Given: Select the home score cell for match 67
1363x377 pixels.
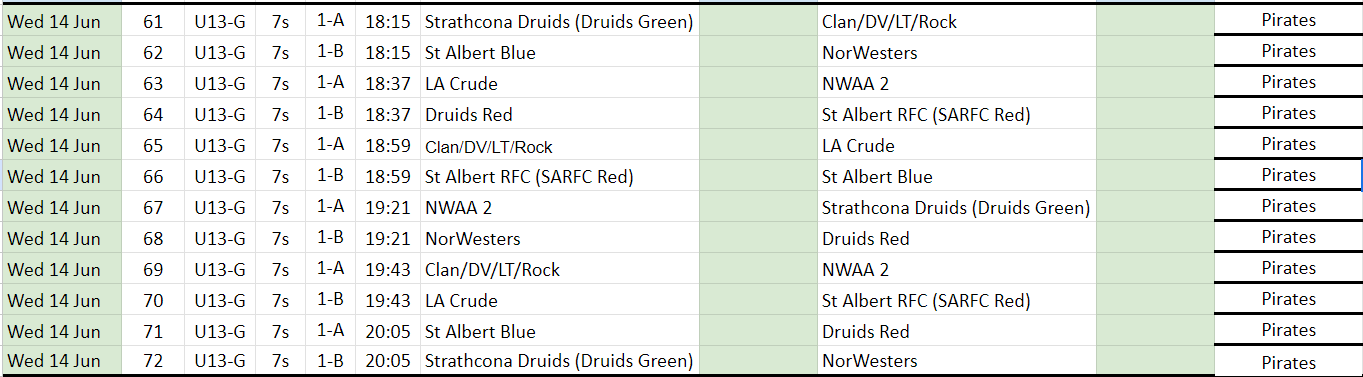Looking at the screenshot, I should 758,207.
